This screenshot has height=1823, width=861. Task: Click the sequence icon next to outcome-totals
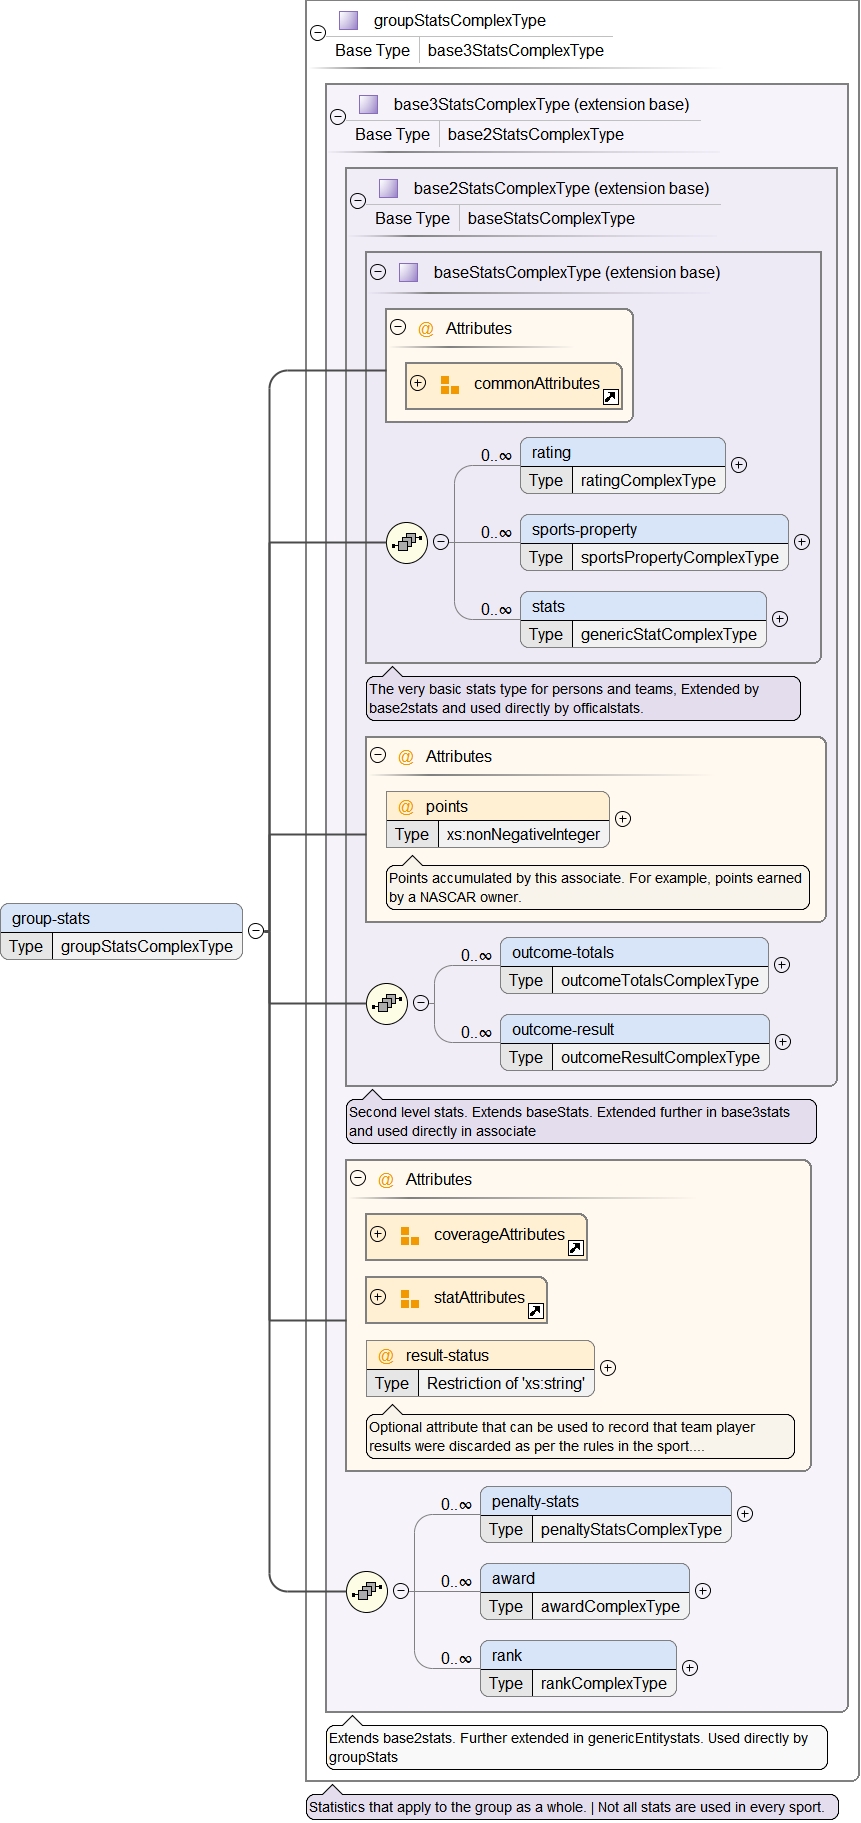click(386, 1004)
